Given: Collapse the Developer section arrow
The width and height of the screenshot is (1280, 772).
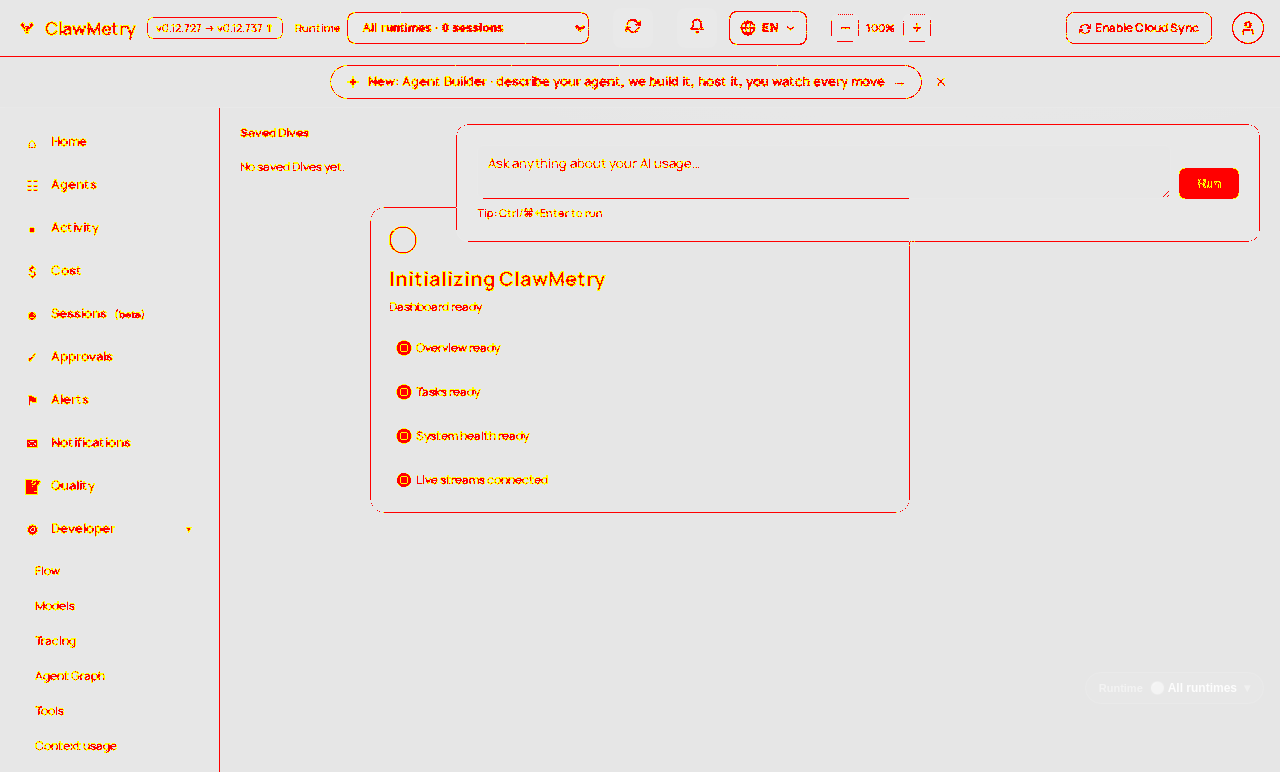Looking at the screenshot, I should (x=188, y=530).
